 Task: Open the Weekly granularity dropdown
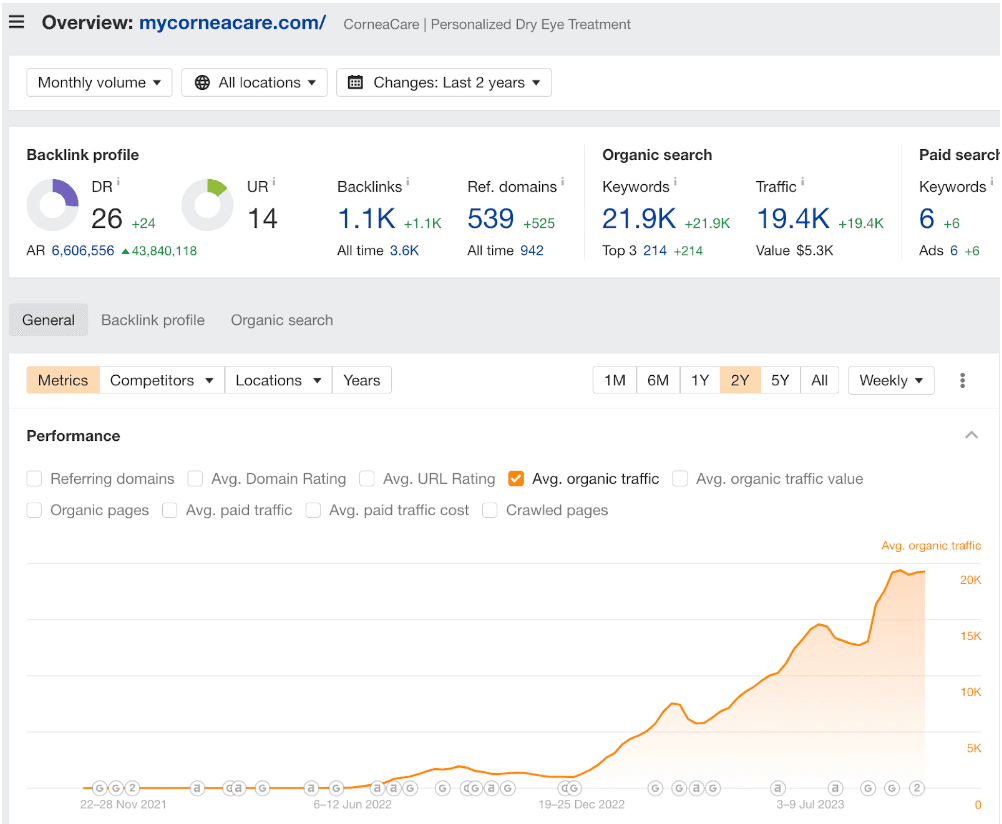pyautogui.click(x=890, y=380)
